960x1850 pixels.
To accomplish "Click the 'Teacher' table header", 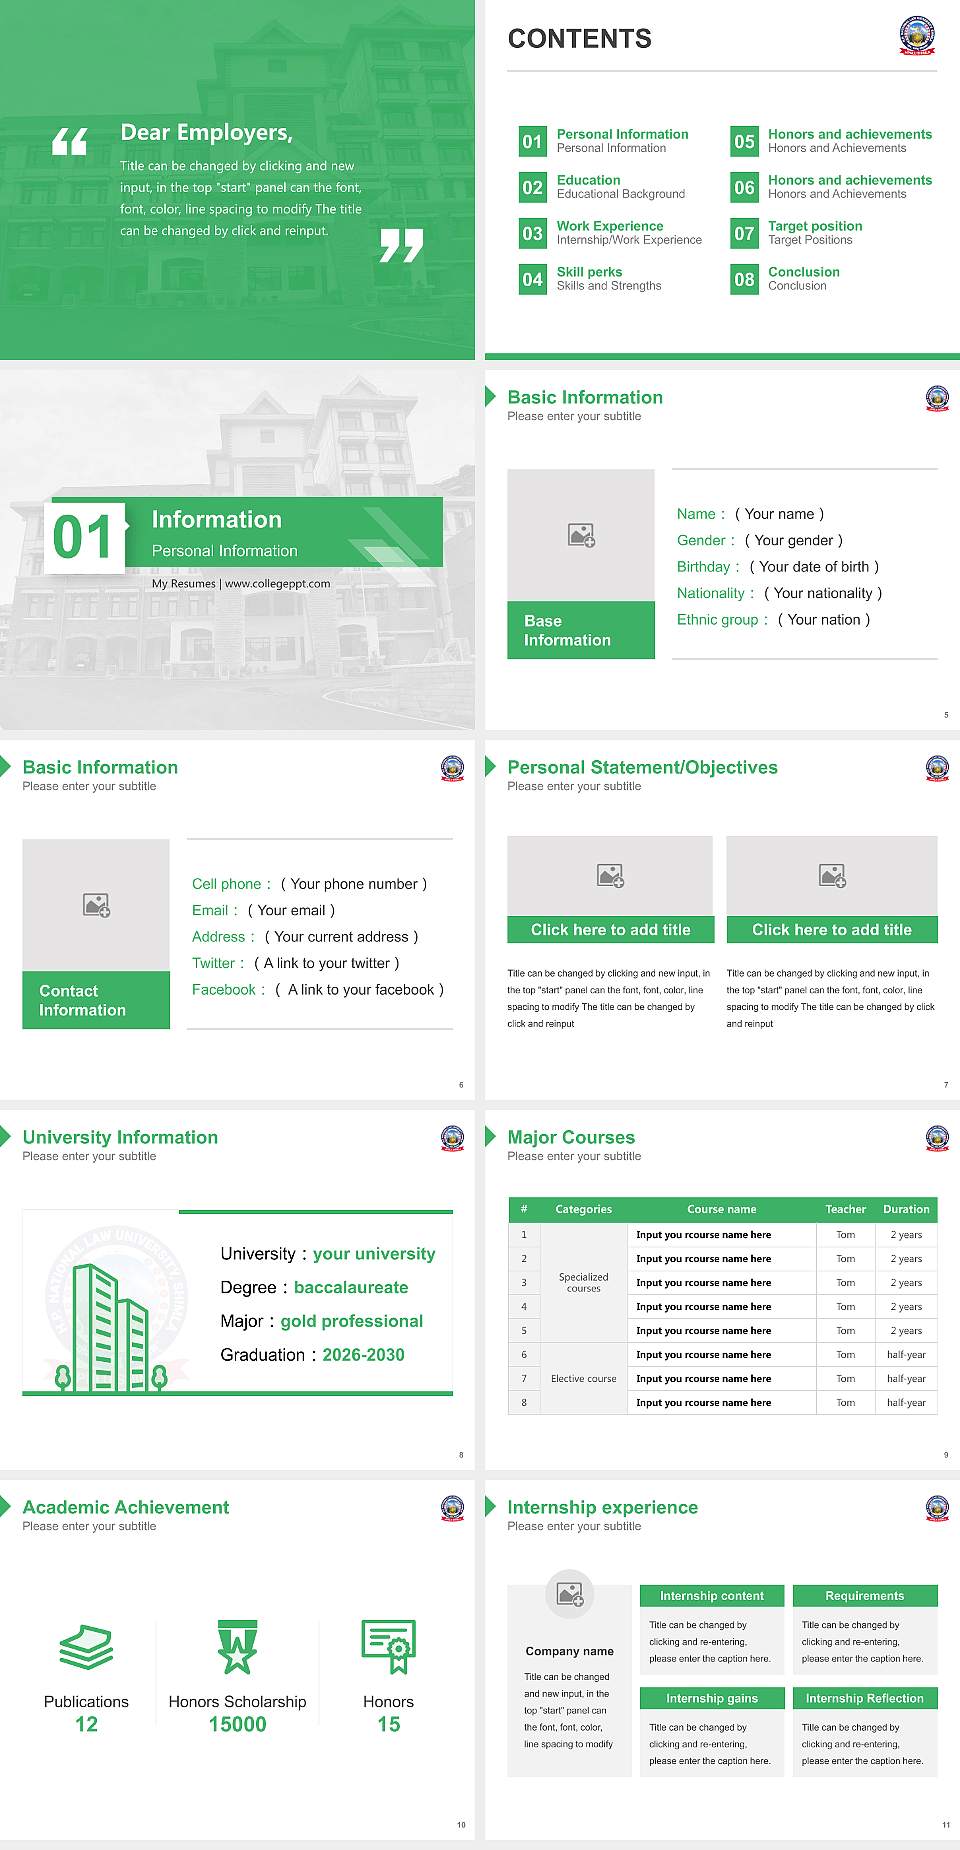I will tap(846, 1209).
